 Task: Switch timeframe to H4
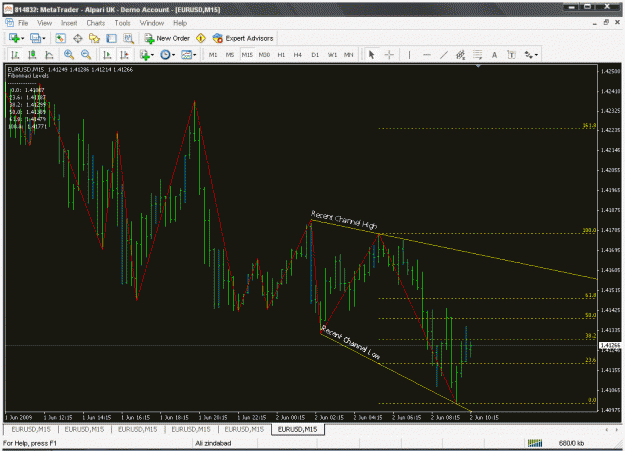click(x=298, y=55)
